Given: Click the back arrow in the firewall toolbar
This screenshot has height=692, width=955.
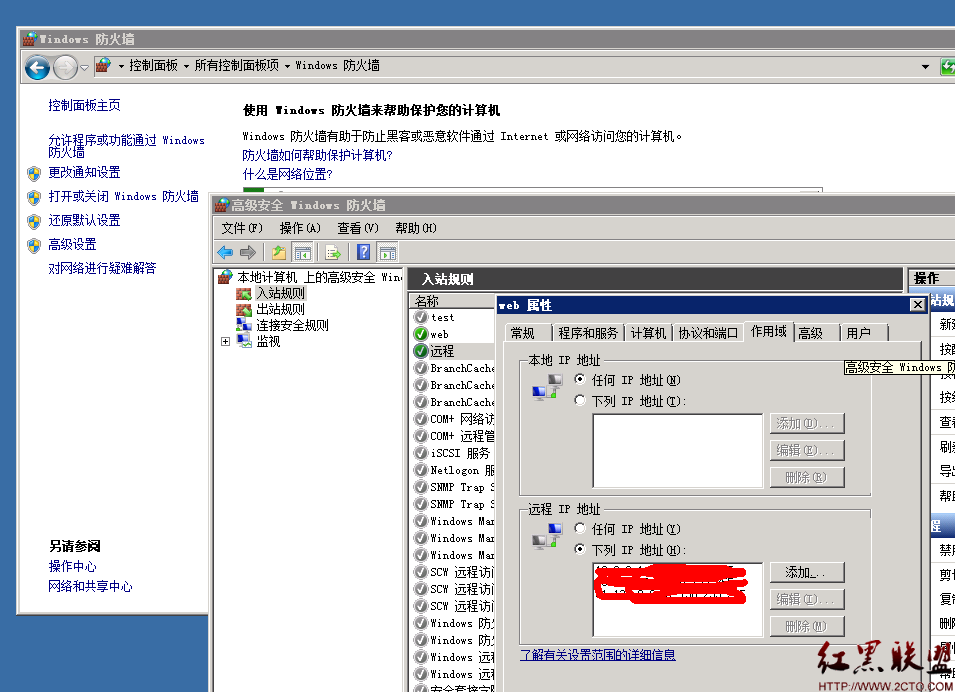Looking at the screenshot, I should pos(225,253).
